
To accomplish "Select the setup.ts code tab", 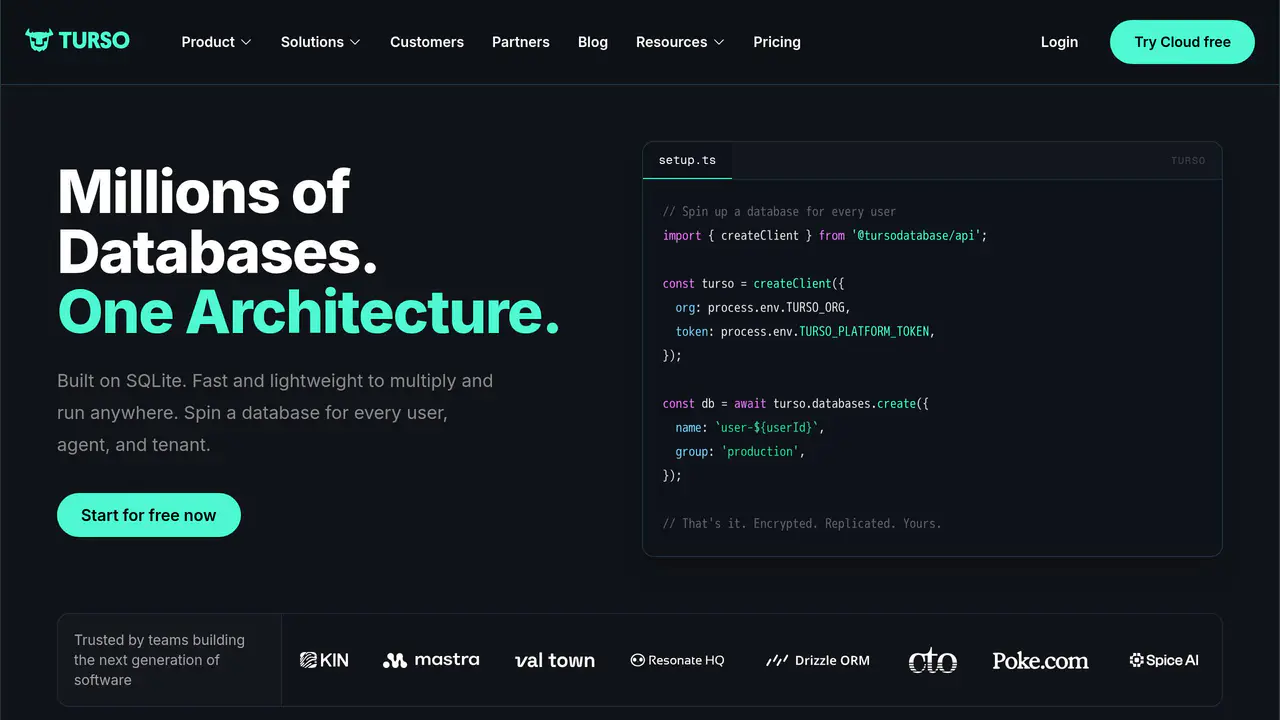I will pyautogui.click(x=687, y=160).
